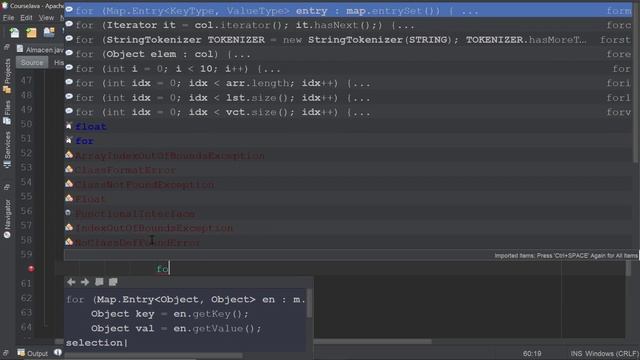Click the 'Imported Items' Ctrl+SPACE hint
The image size is (640, 360).
point(566,256)
